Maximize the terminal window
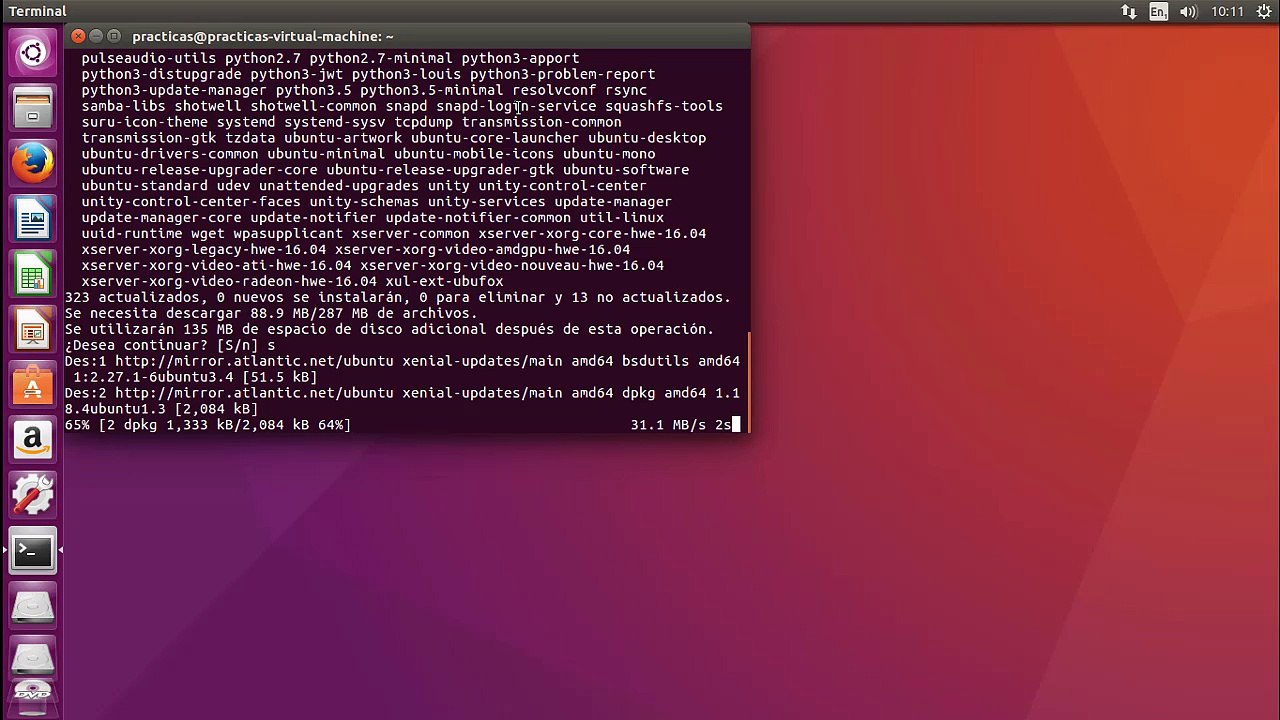The width and height of the screenshot is (1280, 720). tap(114, 36)
